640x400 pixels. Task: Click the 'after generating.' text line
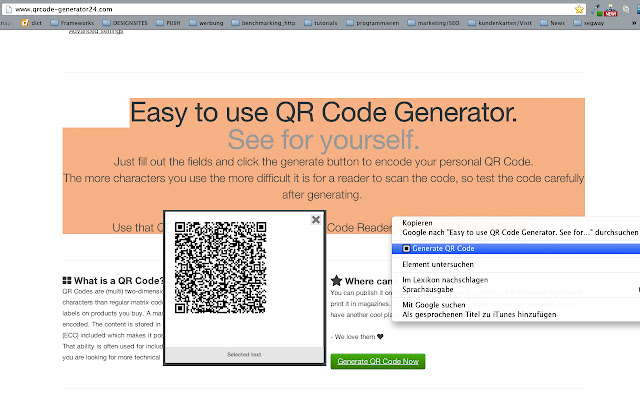(x=322, y=195)
